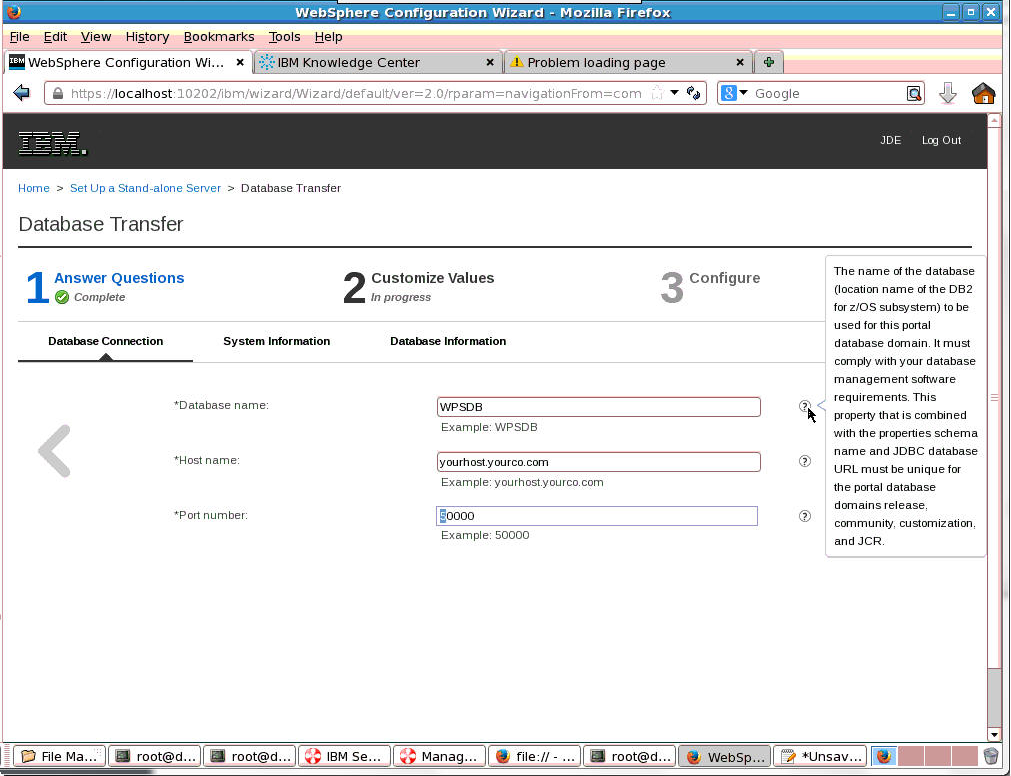Open a new browser tab with plus icon
This screenshot has height=776, width=1011.
768,62
